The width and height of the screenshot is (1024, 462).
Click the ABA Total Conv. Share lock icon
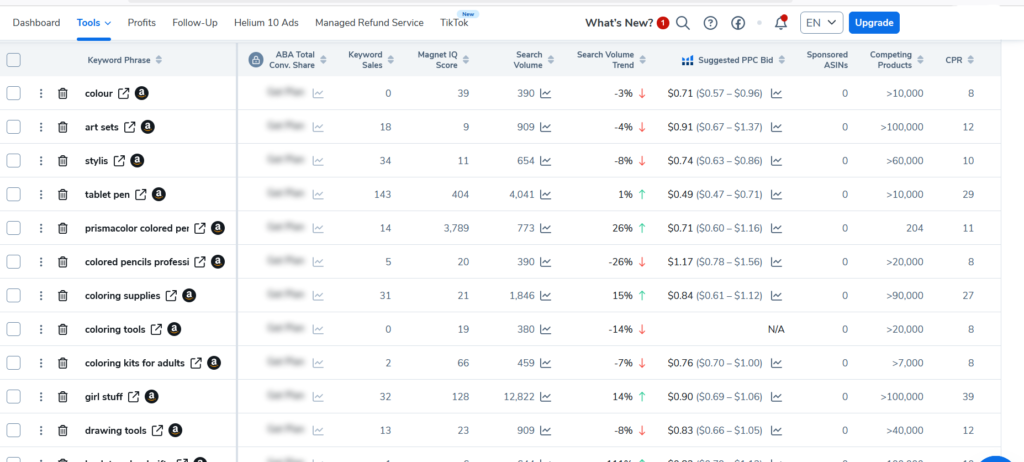(x=256, y=60)
